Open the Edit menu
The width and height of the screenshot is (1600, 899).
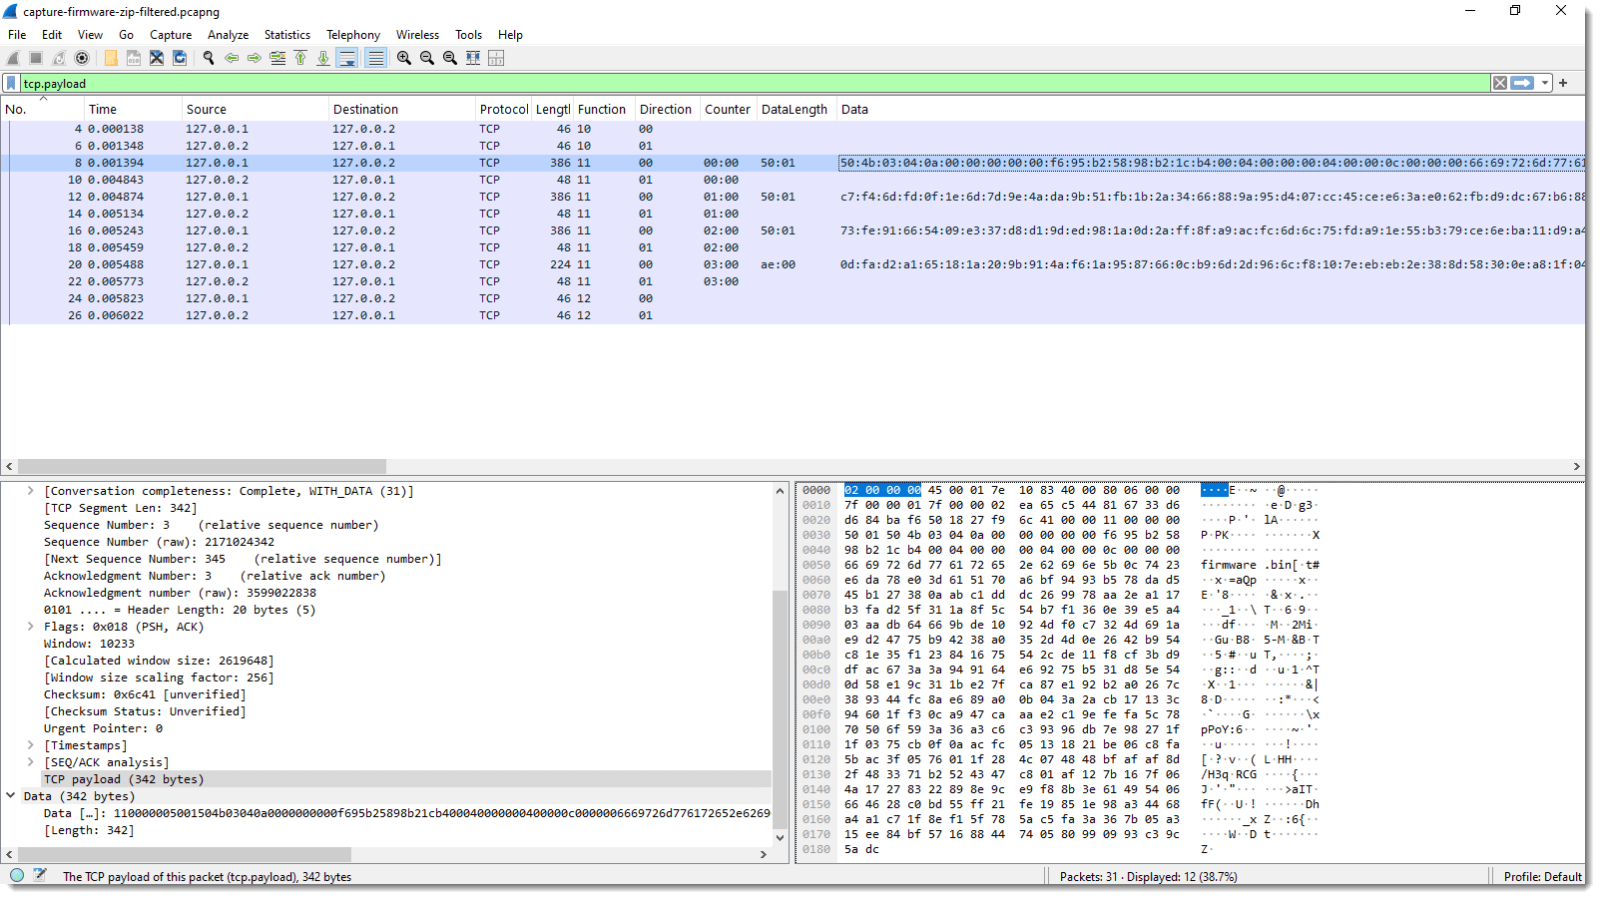(x=52, y=34)
